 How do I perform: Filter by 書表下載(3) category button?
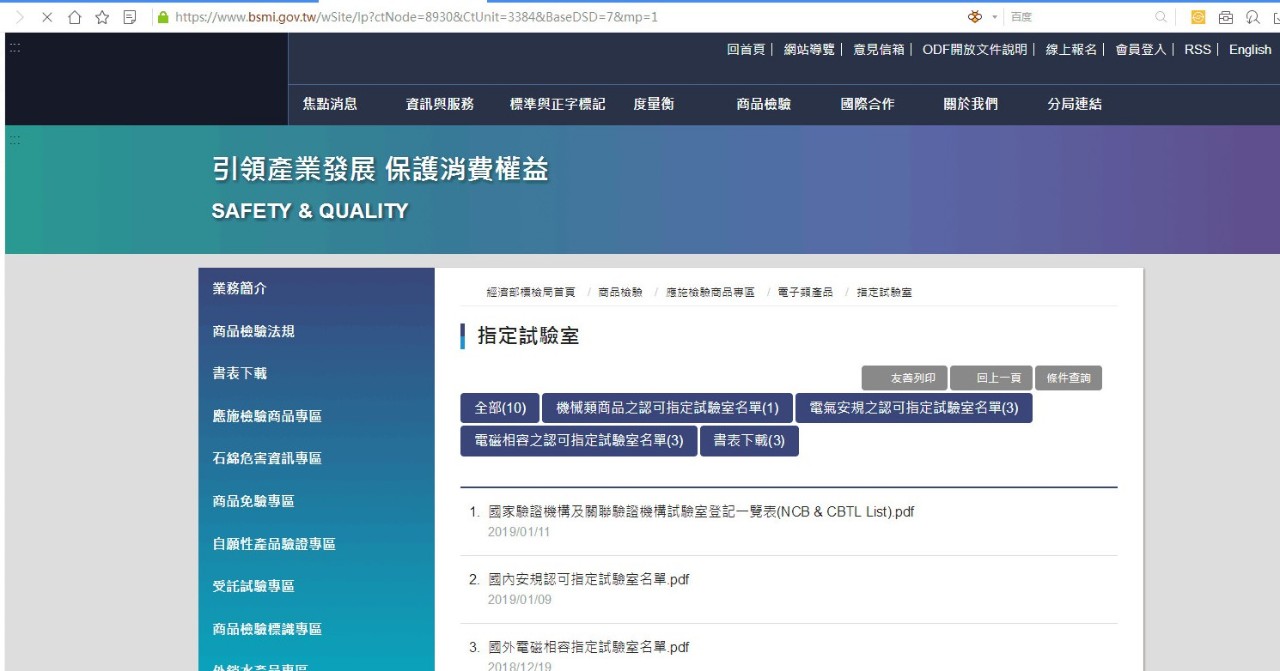pyautogui.click(x=749, y=440)
